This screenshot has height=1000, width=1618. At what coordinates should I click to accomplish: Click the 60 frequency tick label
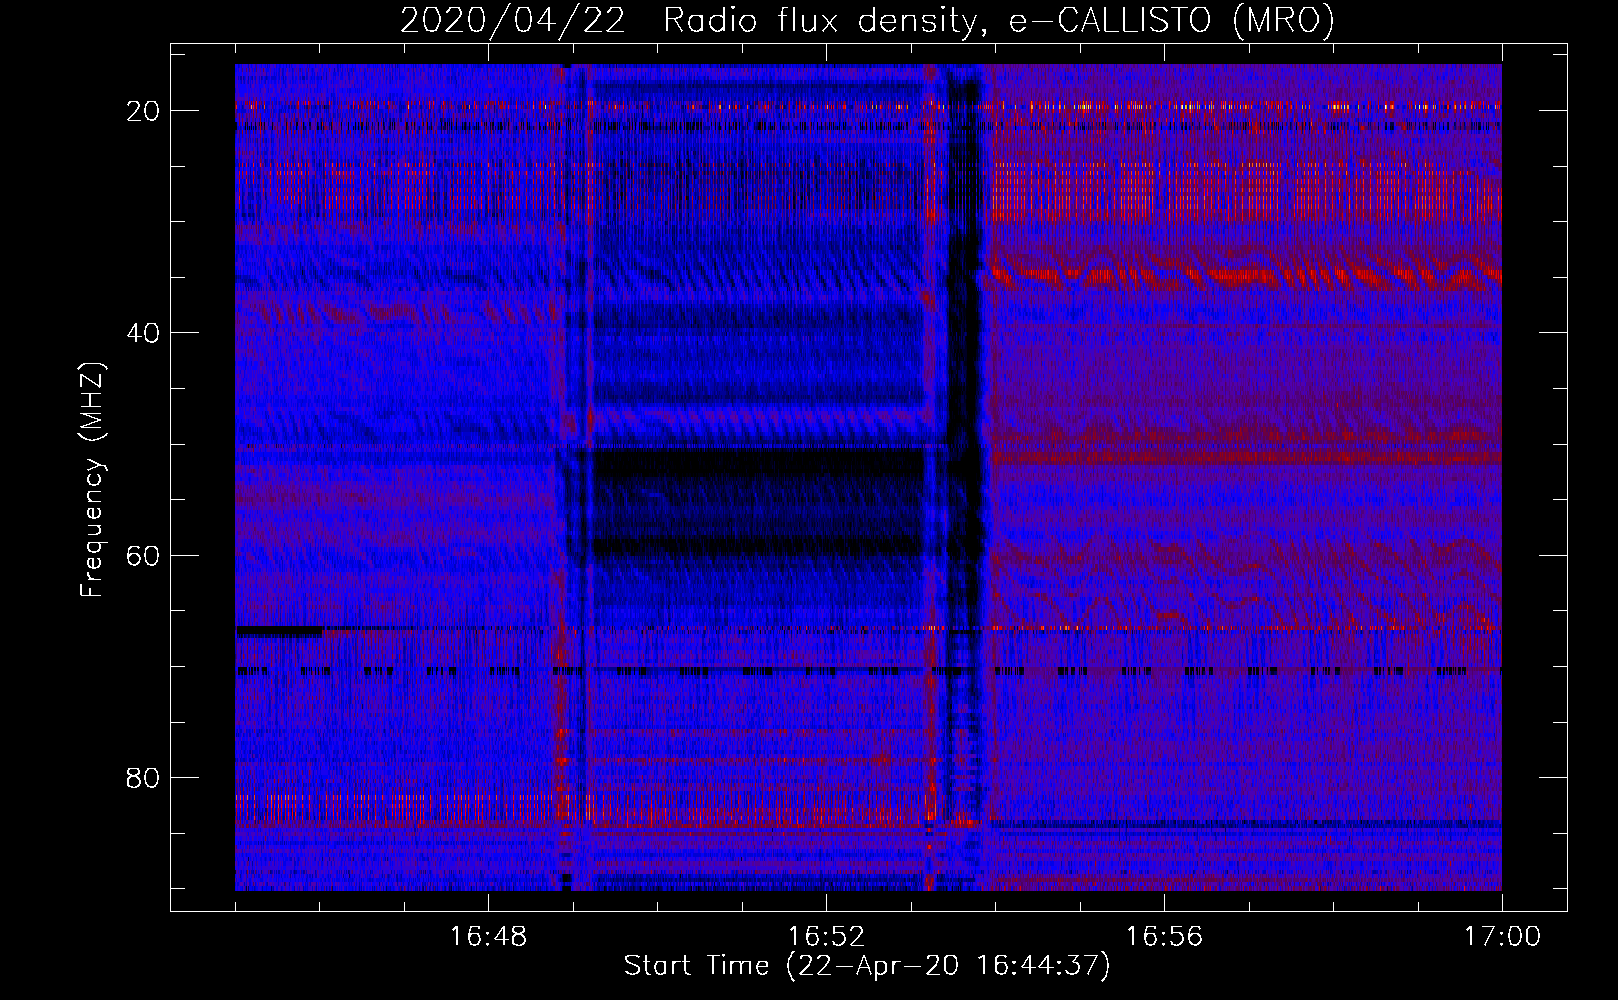coord(144,555)
